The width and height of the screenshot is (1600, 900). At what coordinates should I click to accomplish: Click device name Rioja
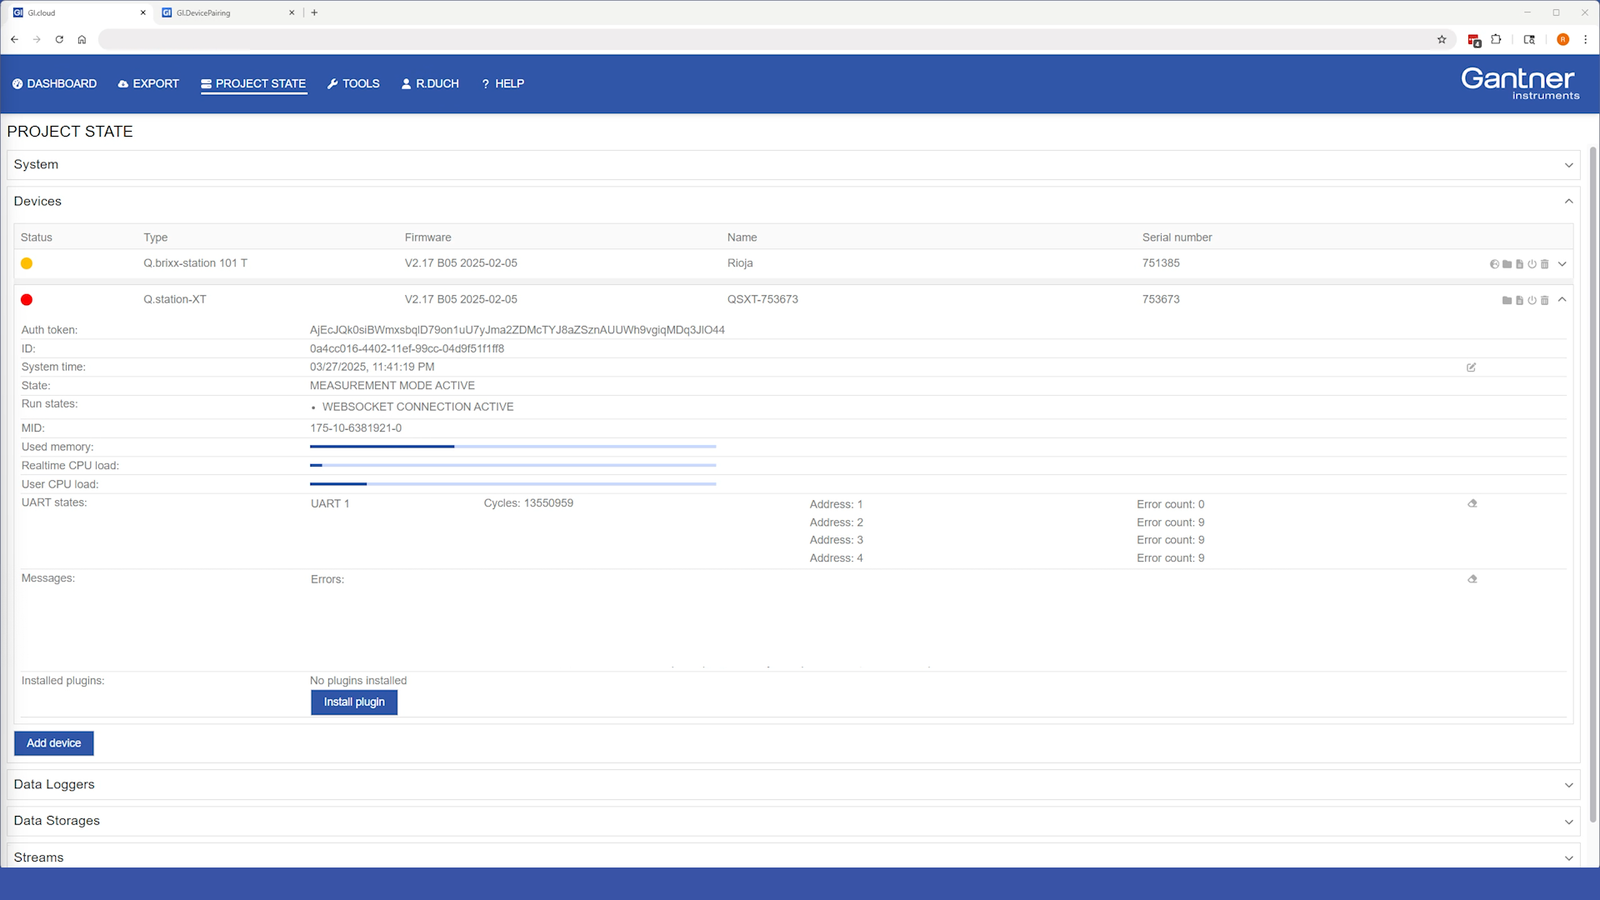click(x=740, y=263)
